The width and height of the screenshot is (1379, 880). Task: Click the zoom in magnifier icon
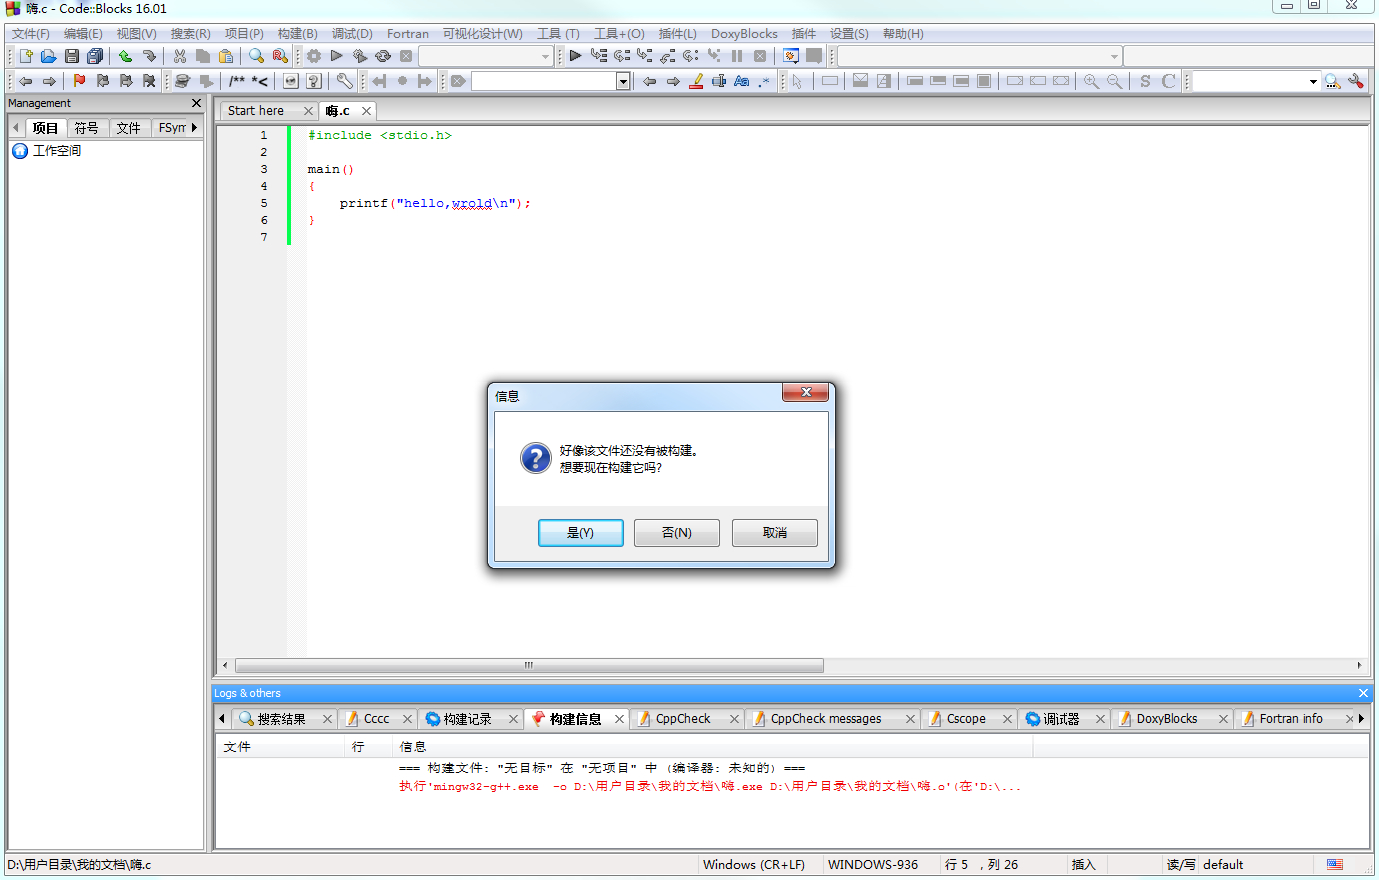[1091, 81]
